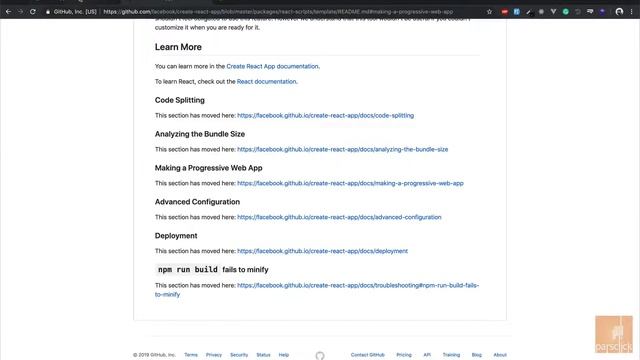The image size is (640, 360).
Task: Open the Training footer link
Action: coord(451,355)
